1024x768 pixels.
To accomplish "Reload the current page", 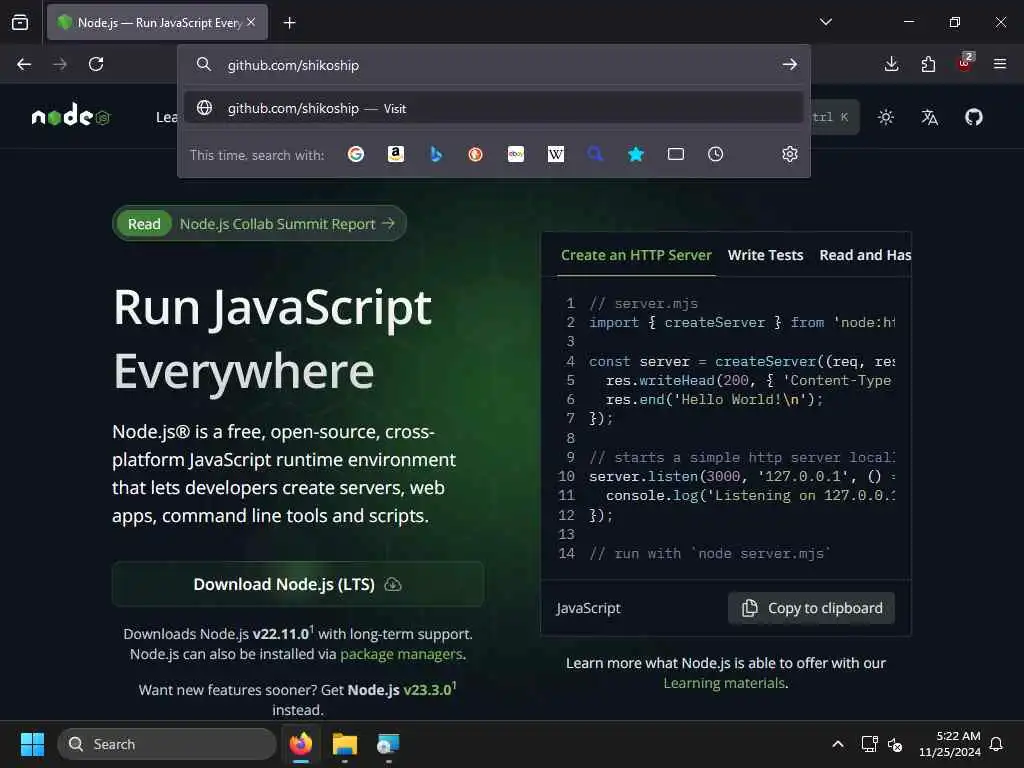I will pyautogui.click(x=96, y=64).
